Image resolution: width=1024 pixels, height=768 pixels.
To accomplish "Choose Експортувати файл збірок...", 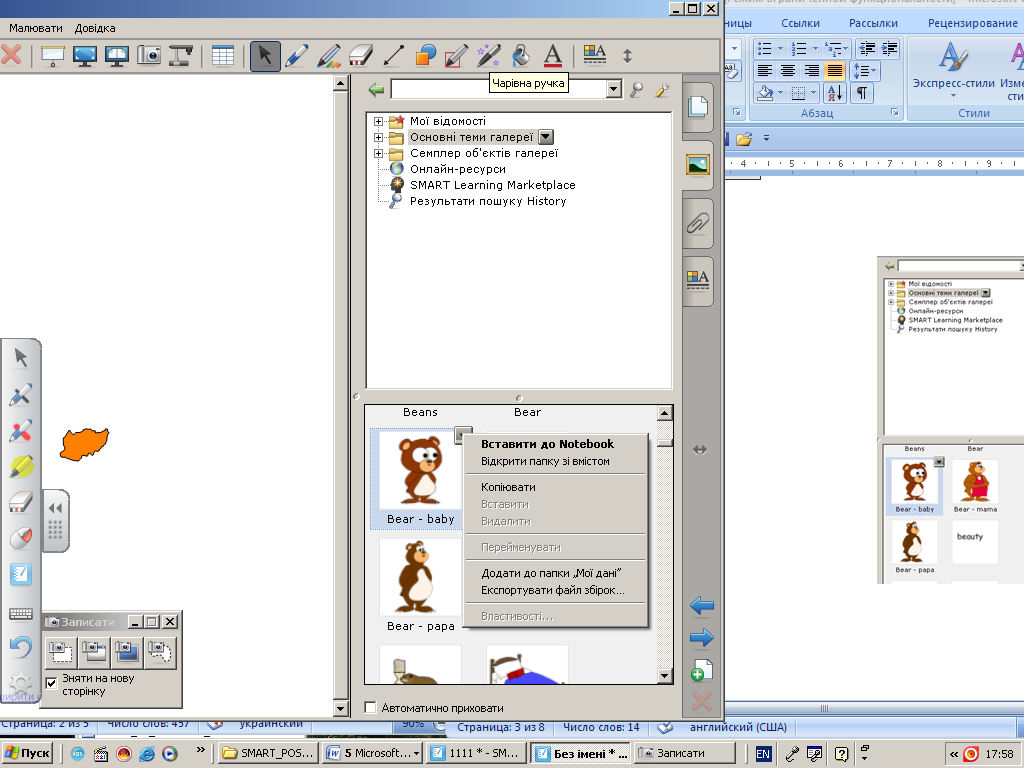I will 552,590.
